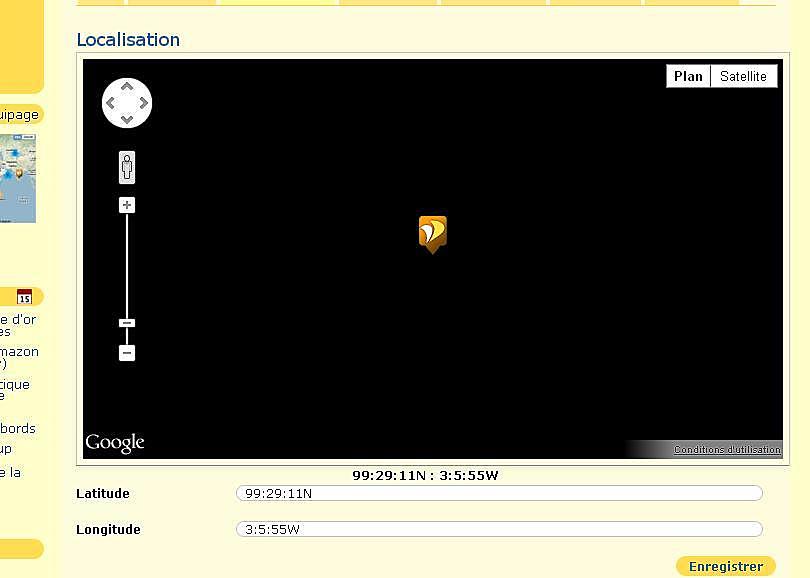Click the coordinates text 99:29:11N : 3:5:55W
Image resolution: width=810 pixels, height=578 pixels.
425,475
